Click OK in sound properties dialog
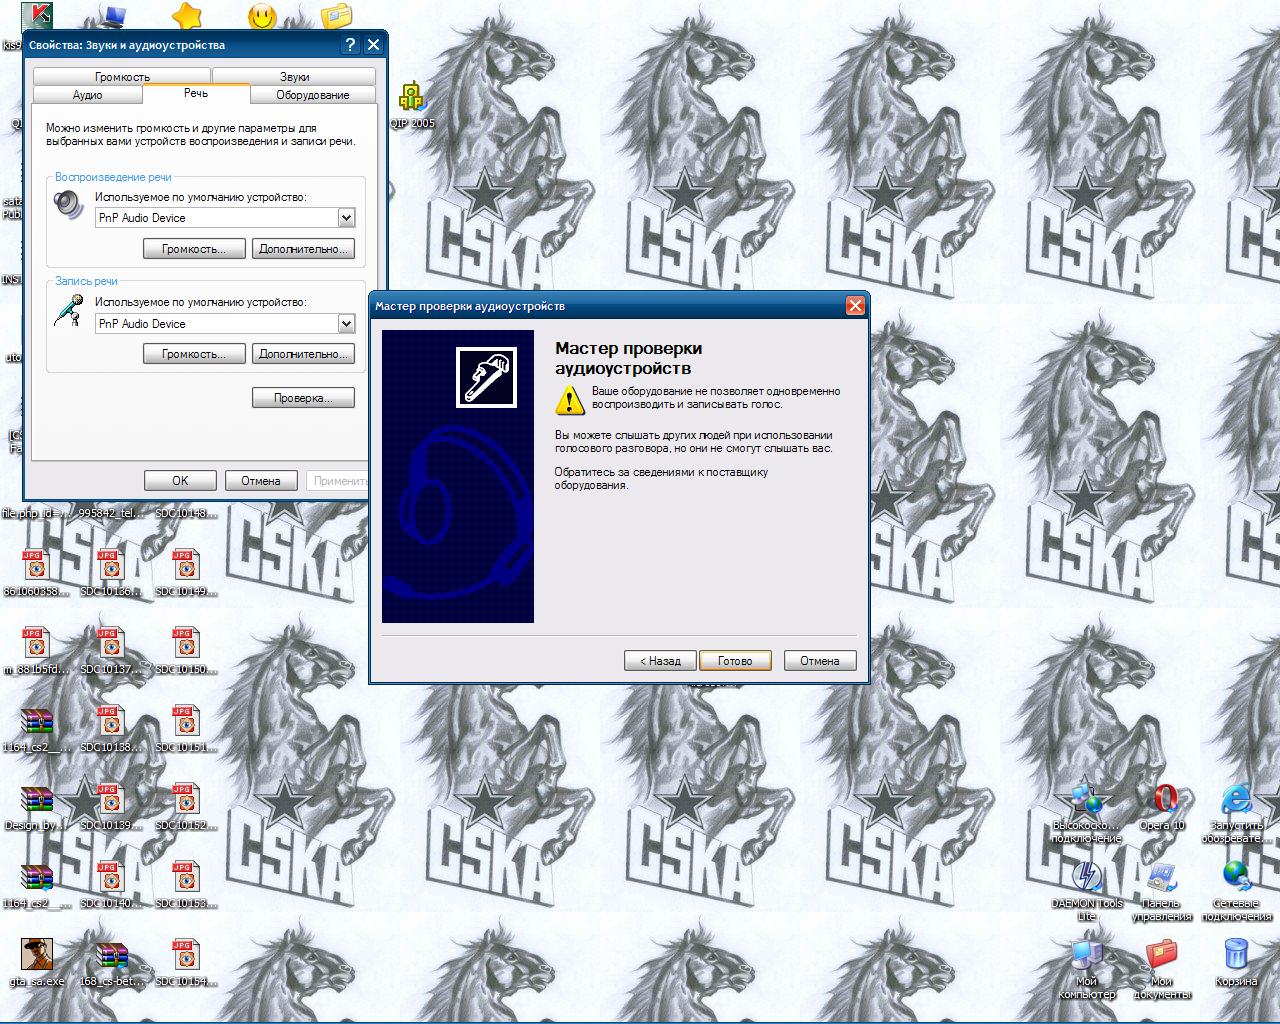 click(180, 481)
